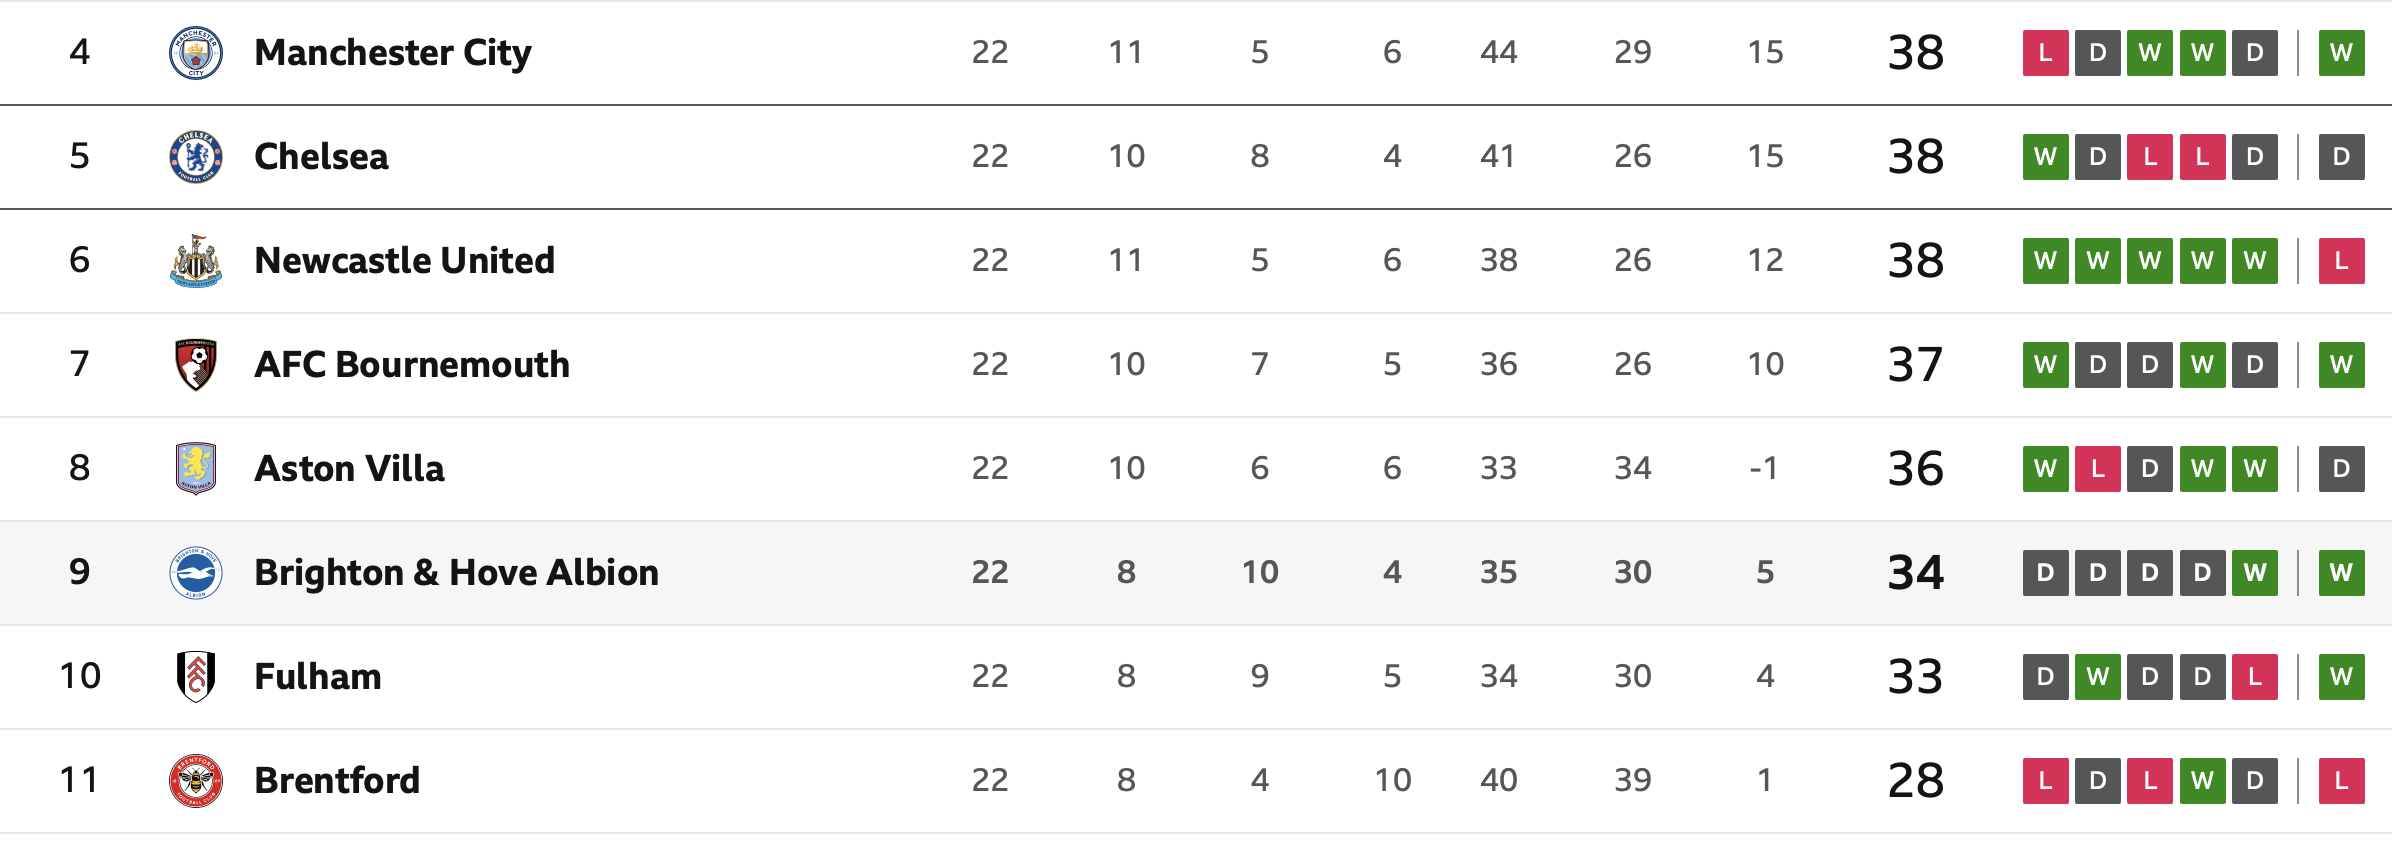Click the Newcastle United club crest
2392x856 pixels.
tap(196, 261)
